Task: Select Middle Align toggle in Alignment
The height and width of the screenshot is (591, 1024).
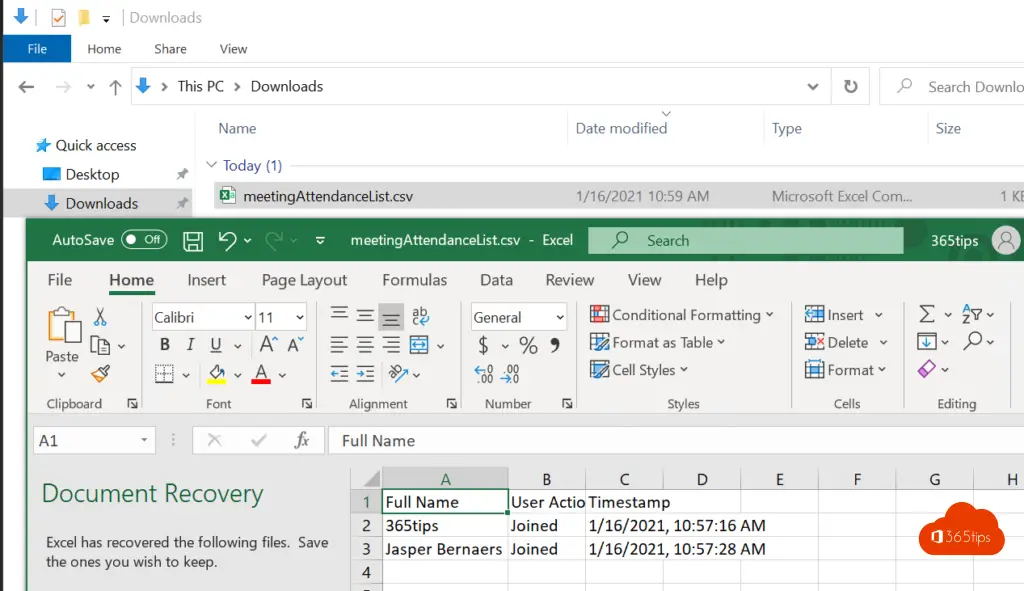Action: click(x=364, y=316)
